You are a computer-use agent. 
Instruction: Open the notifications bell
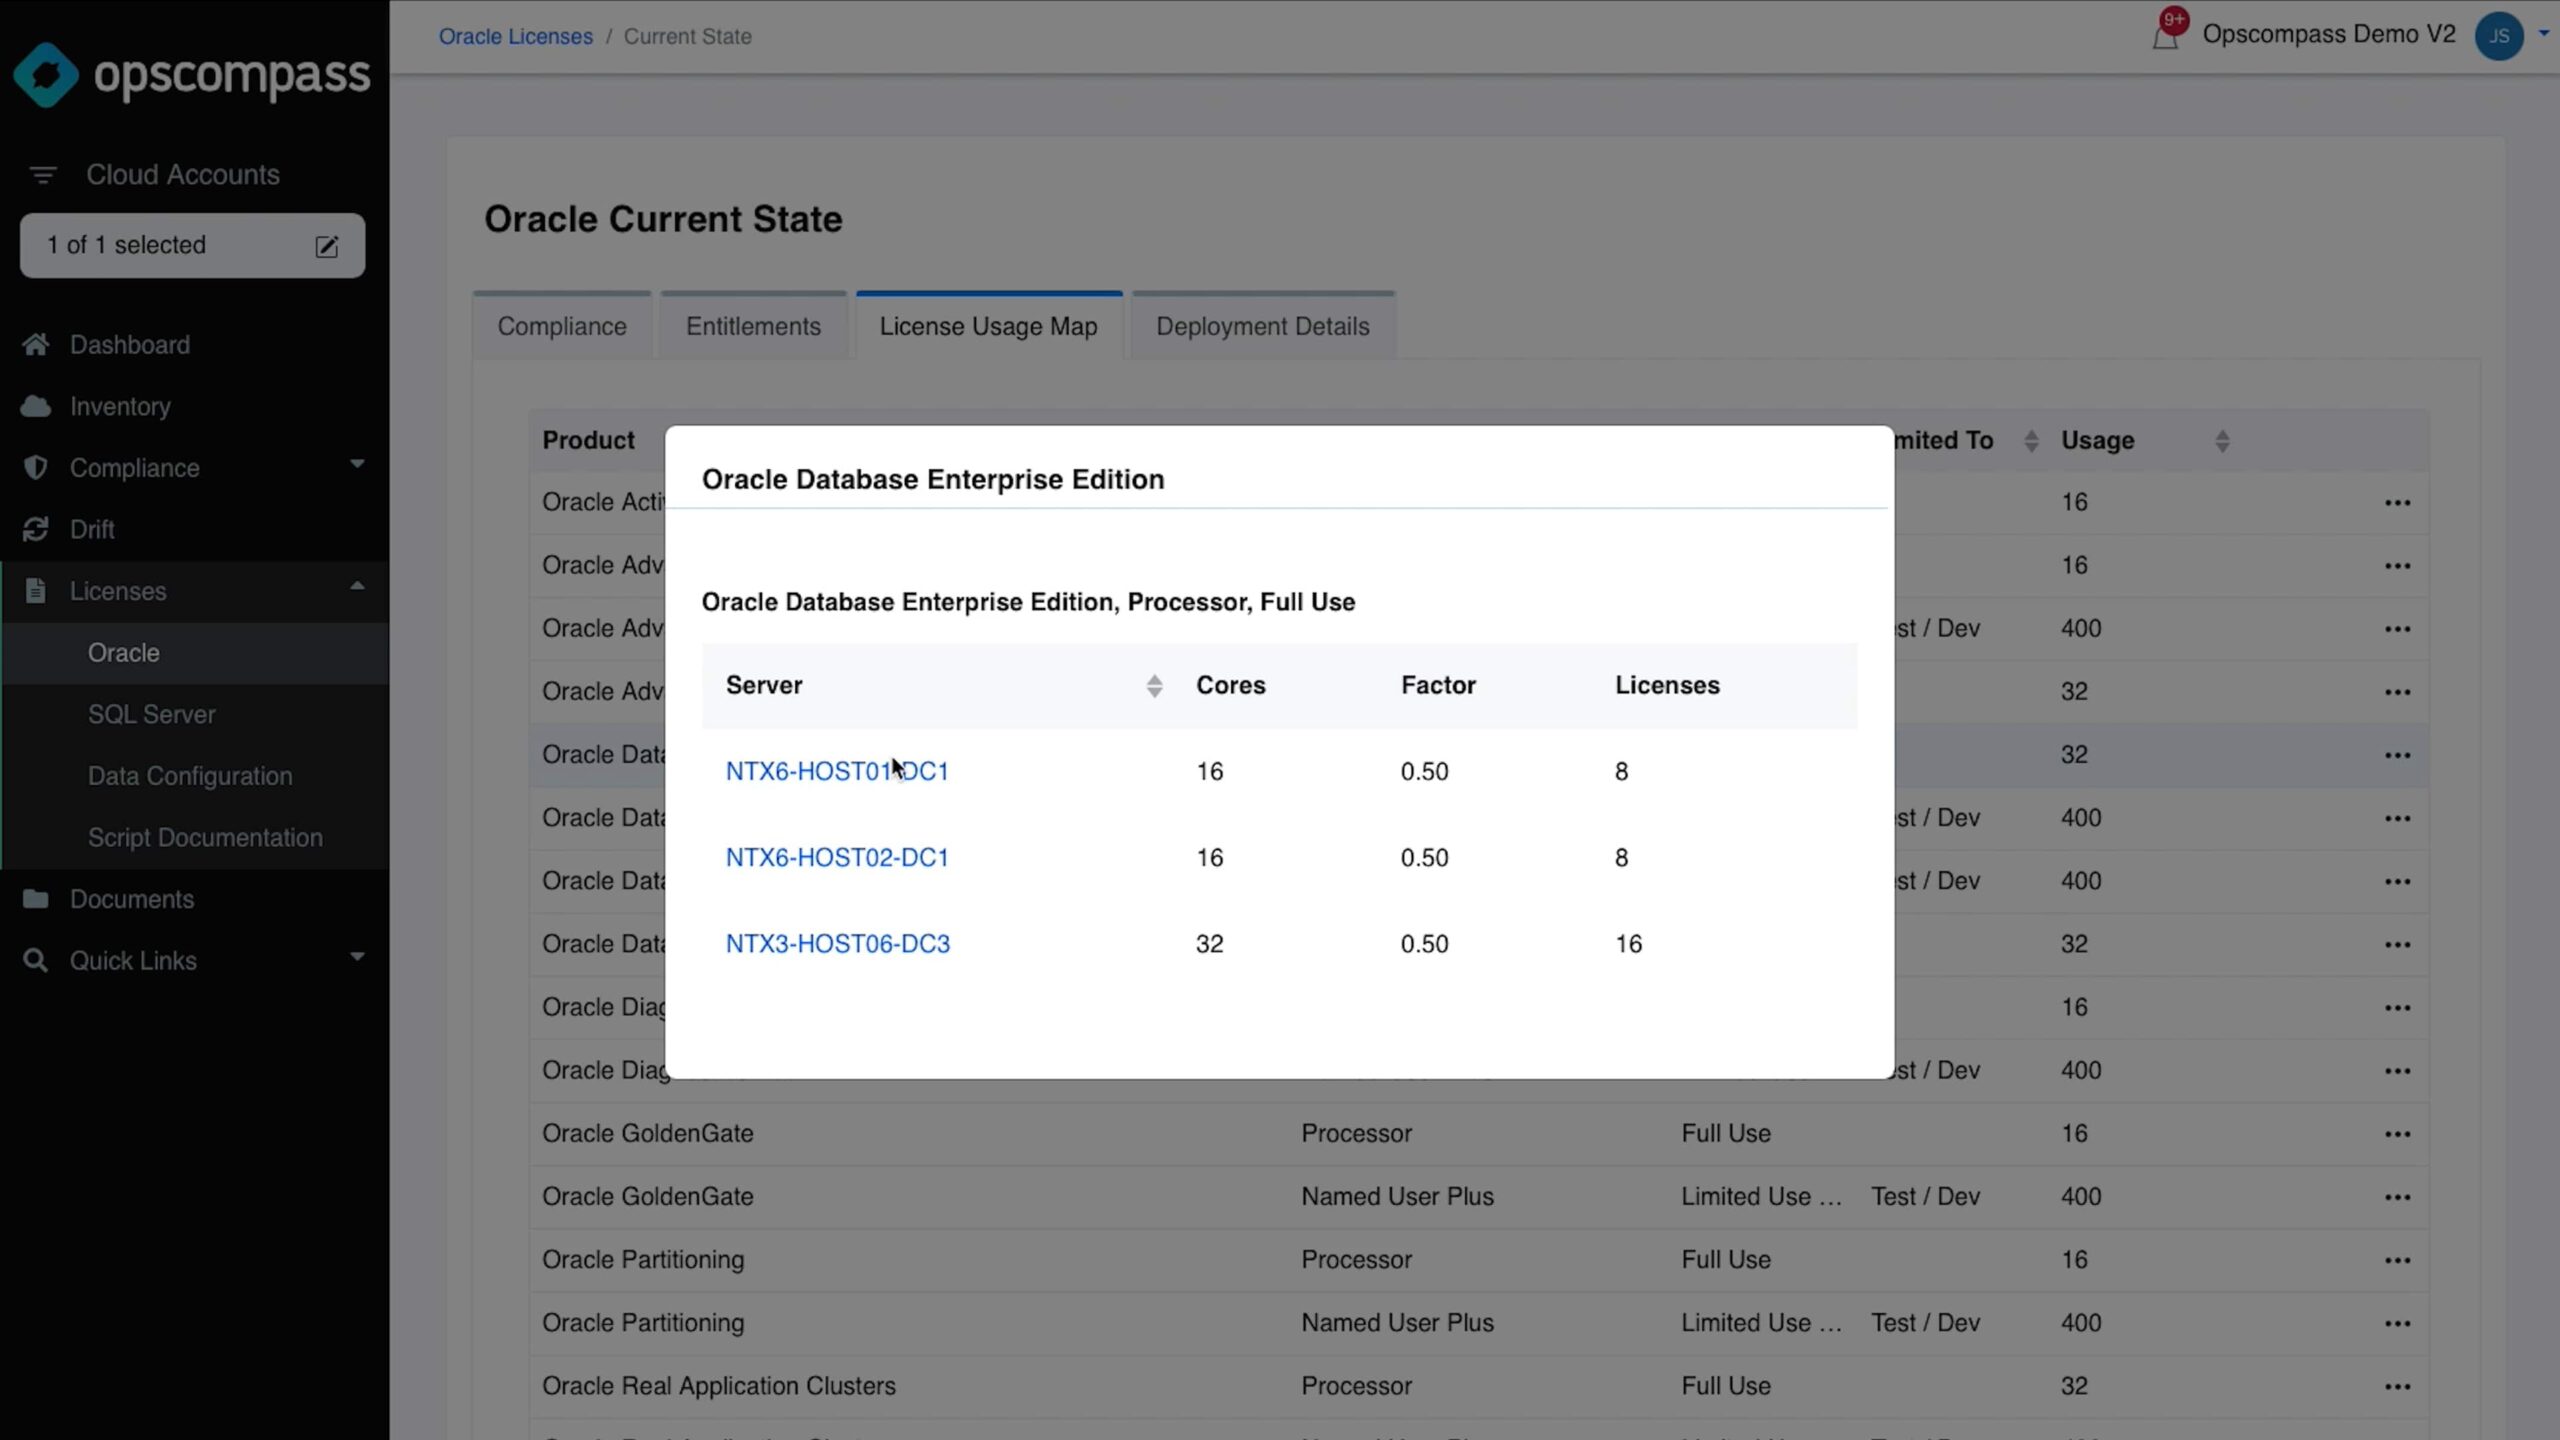pyautogui.click(x=2165, y=36)
